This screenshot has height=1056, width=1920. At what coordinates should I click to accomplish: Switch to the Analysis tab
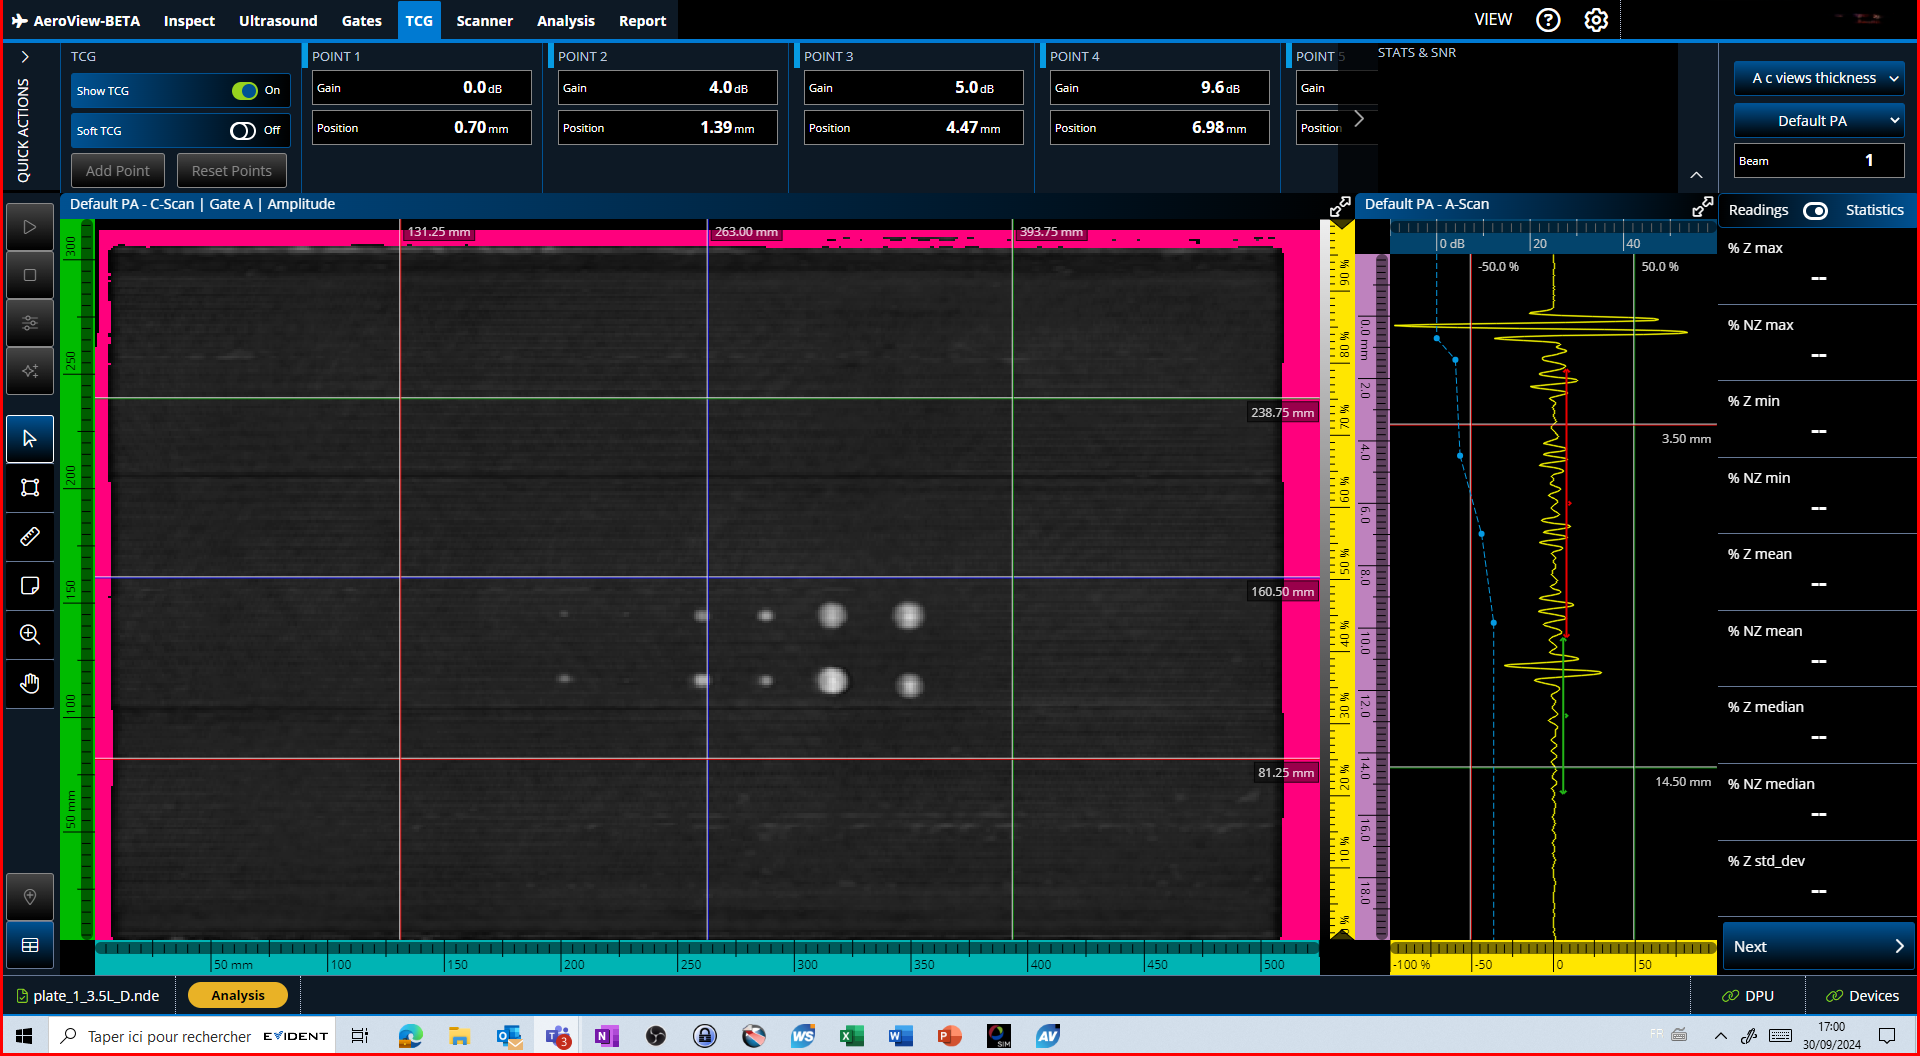click(565, 21)
